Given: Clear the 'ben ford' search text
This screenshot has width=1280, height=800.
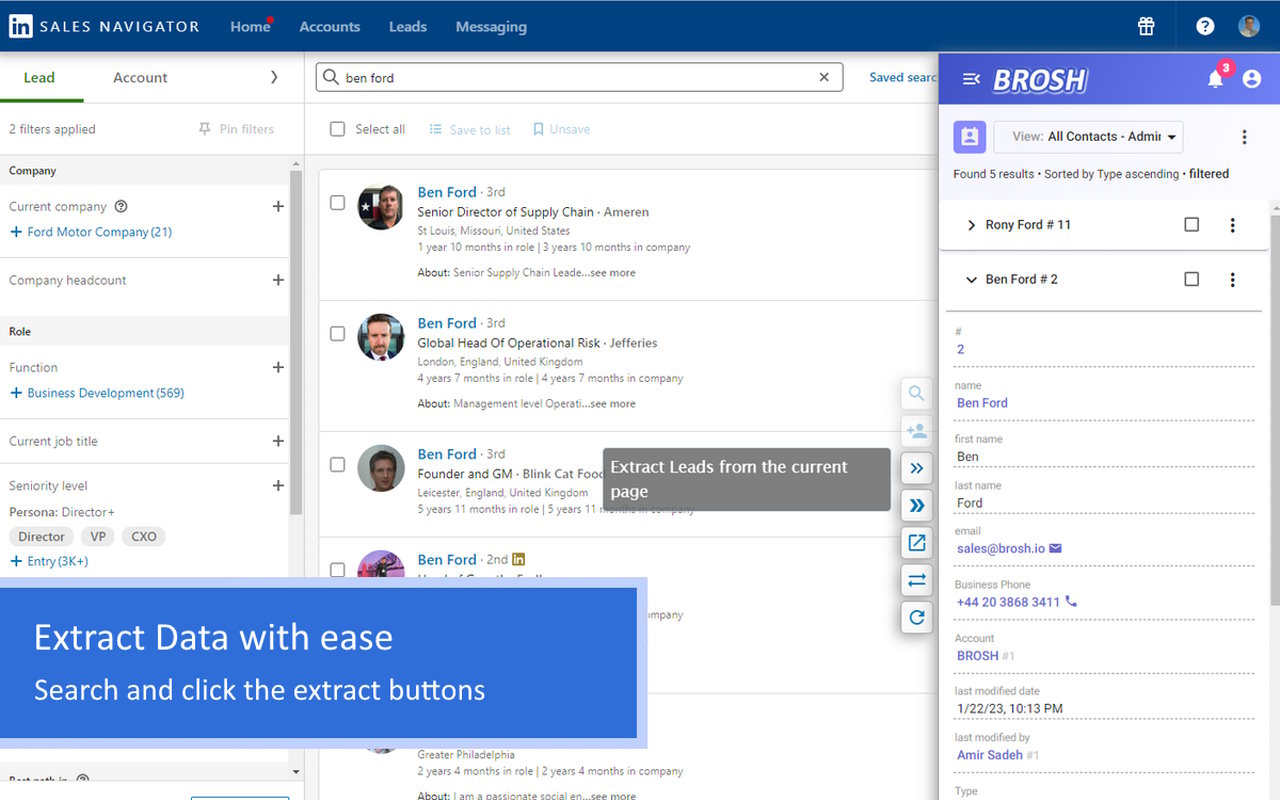Looking at the screenshot, I should (x=824, y=77).
